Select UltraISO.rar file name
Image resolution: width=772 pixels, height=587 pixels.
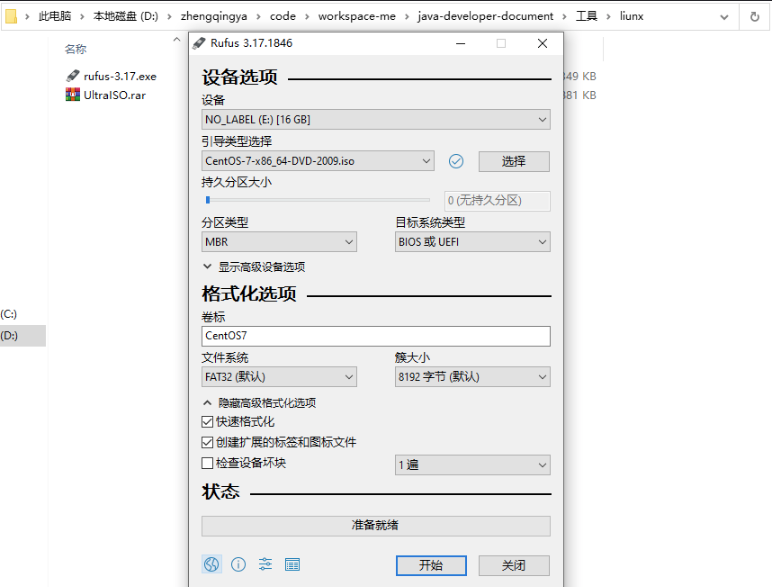(115, 95)
